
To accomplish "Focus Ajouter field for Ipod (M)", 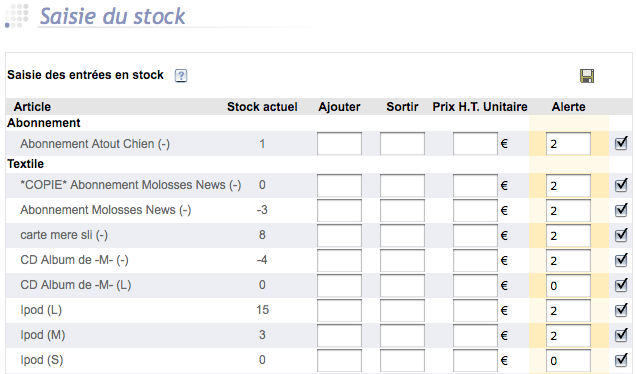I will point(339,336).
